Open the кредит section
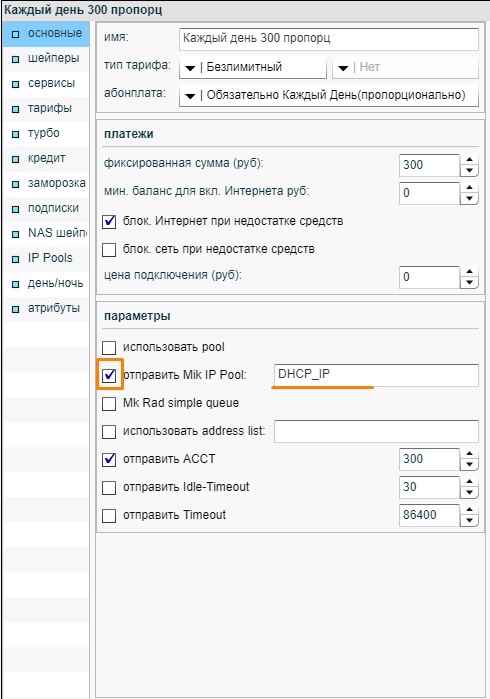This screenshot has height=699, width=490. click(46, 158)
